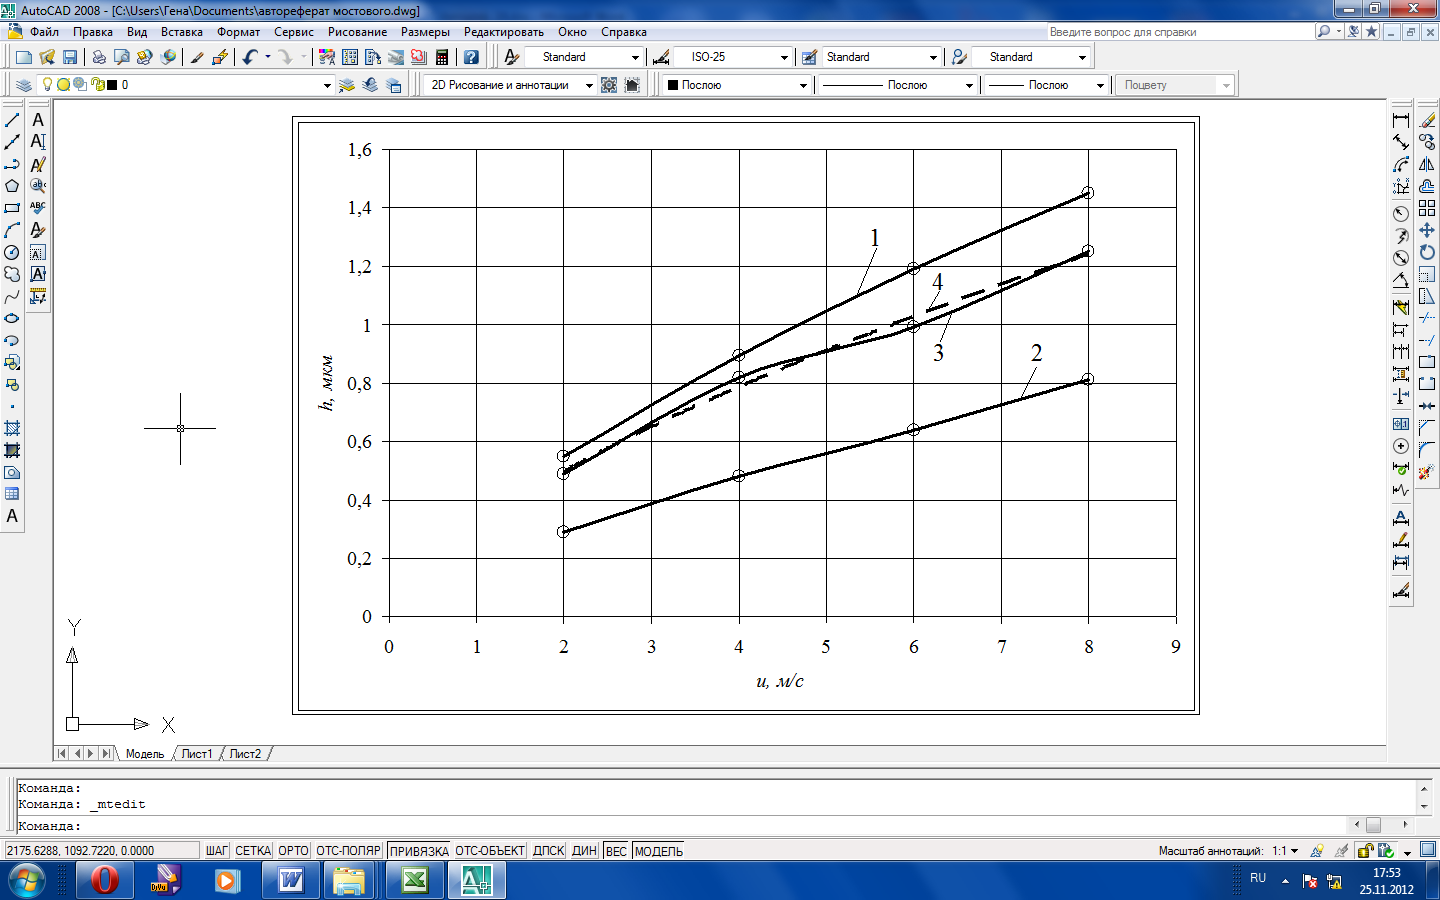Select the Rectangle drawing tool
Viewport: 1440px width, 900px height.
coord(12,208)
